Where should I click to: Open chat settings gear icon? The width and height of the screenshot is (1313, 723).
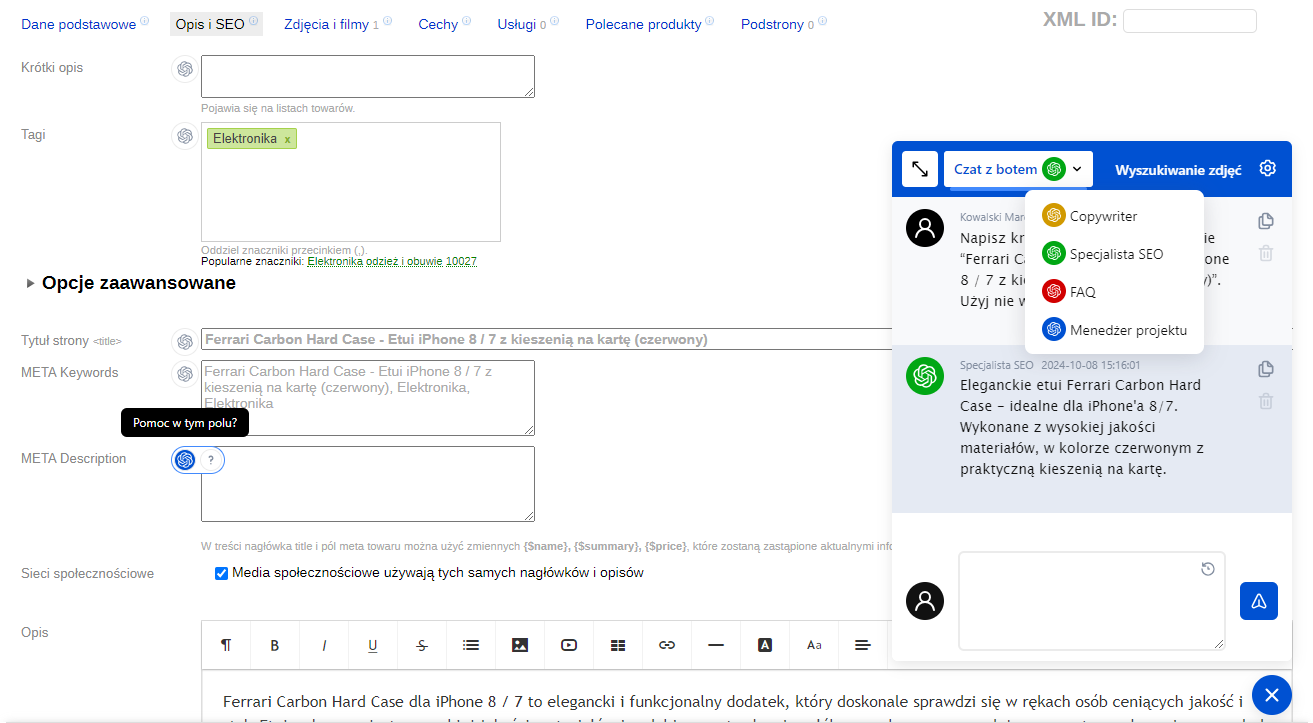[1268, 168]
